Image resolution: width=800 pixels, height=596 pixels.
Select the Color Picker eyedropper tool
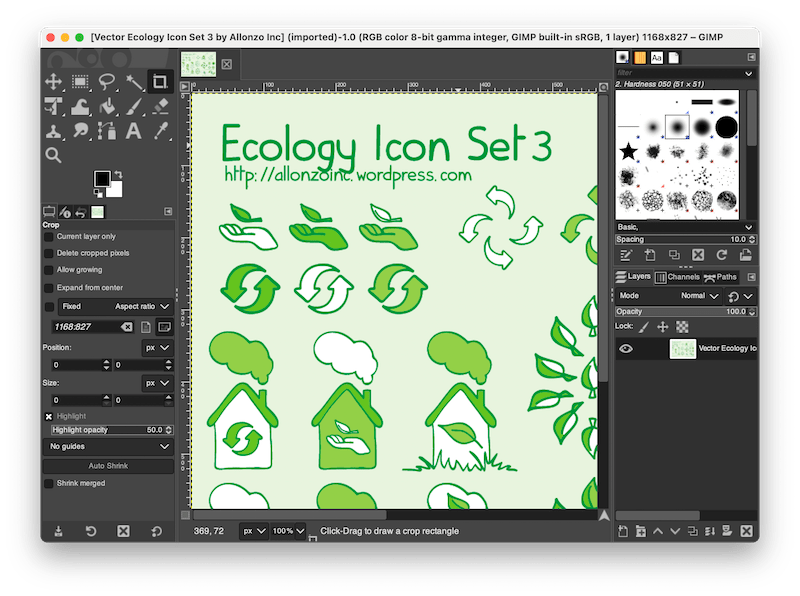[x=159, y=131]
